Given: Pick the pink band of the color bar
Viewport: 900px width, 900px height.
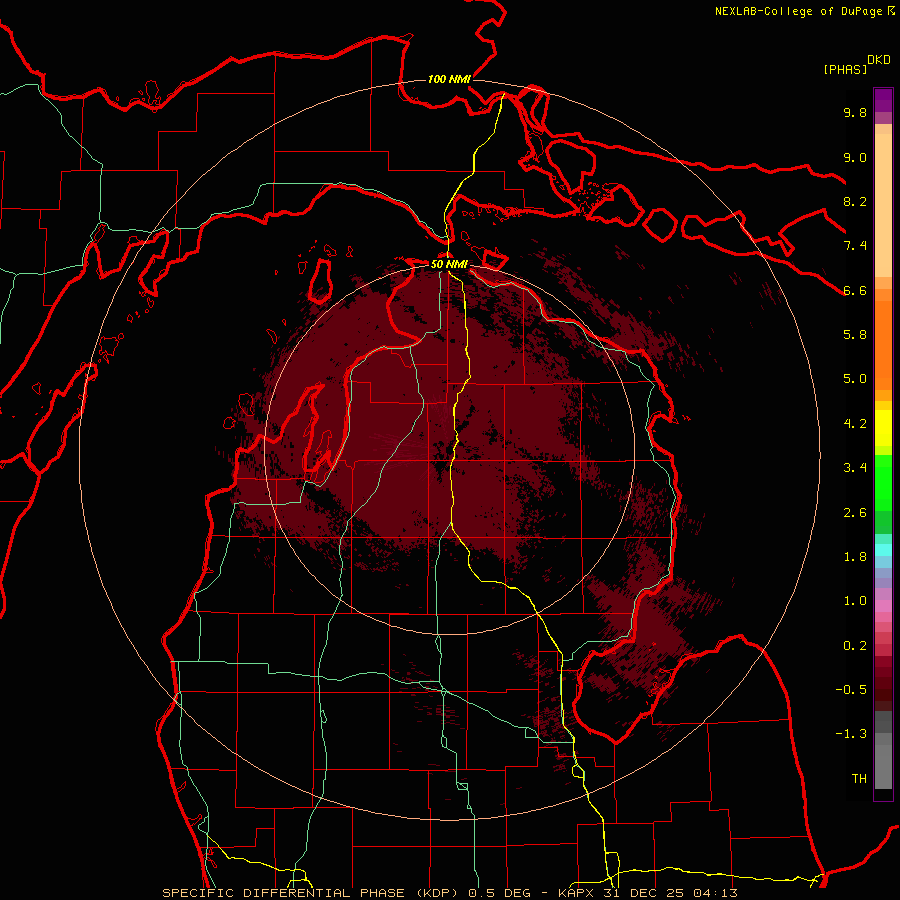Looking at the screenshot, I should 883,606.
